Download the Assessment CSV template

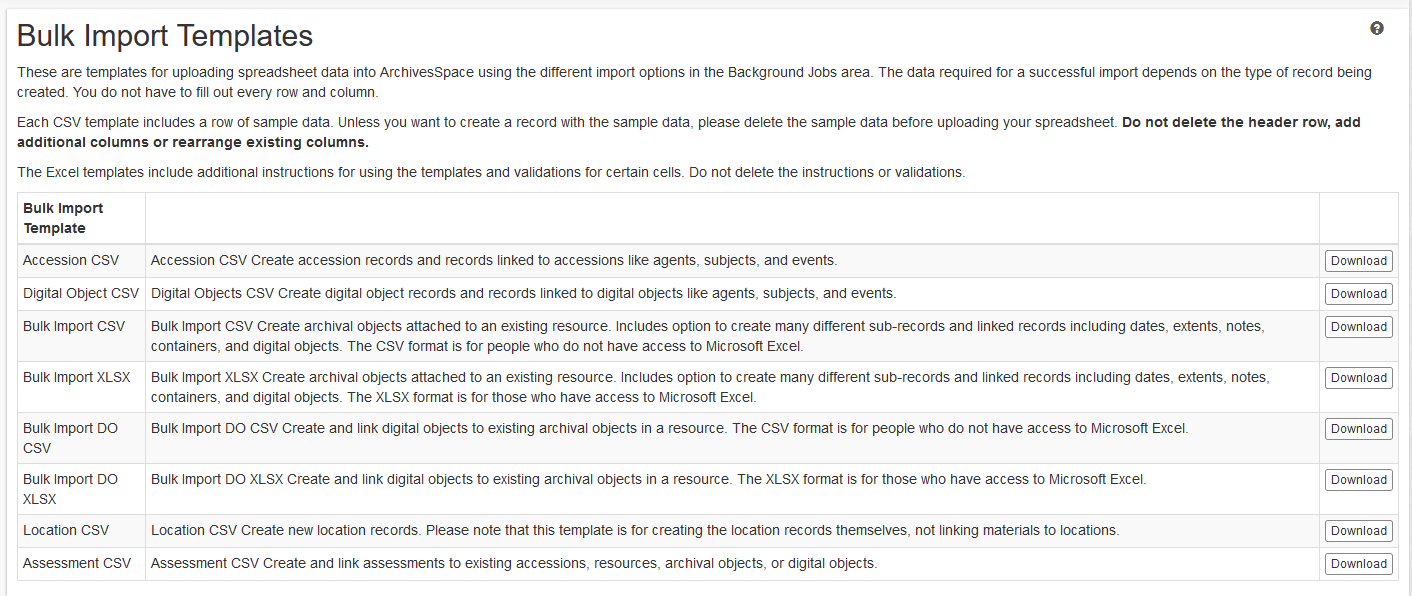[1358, 564]
